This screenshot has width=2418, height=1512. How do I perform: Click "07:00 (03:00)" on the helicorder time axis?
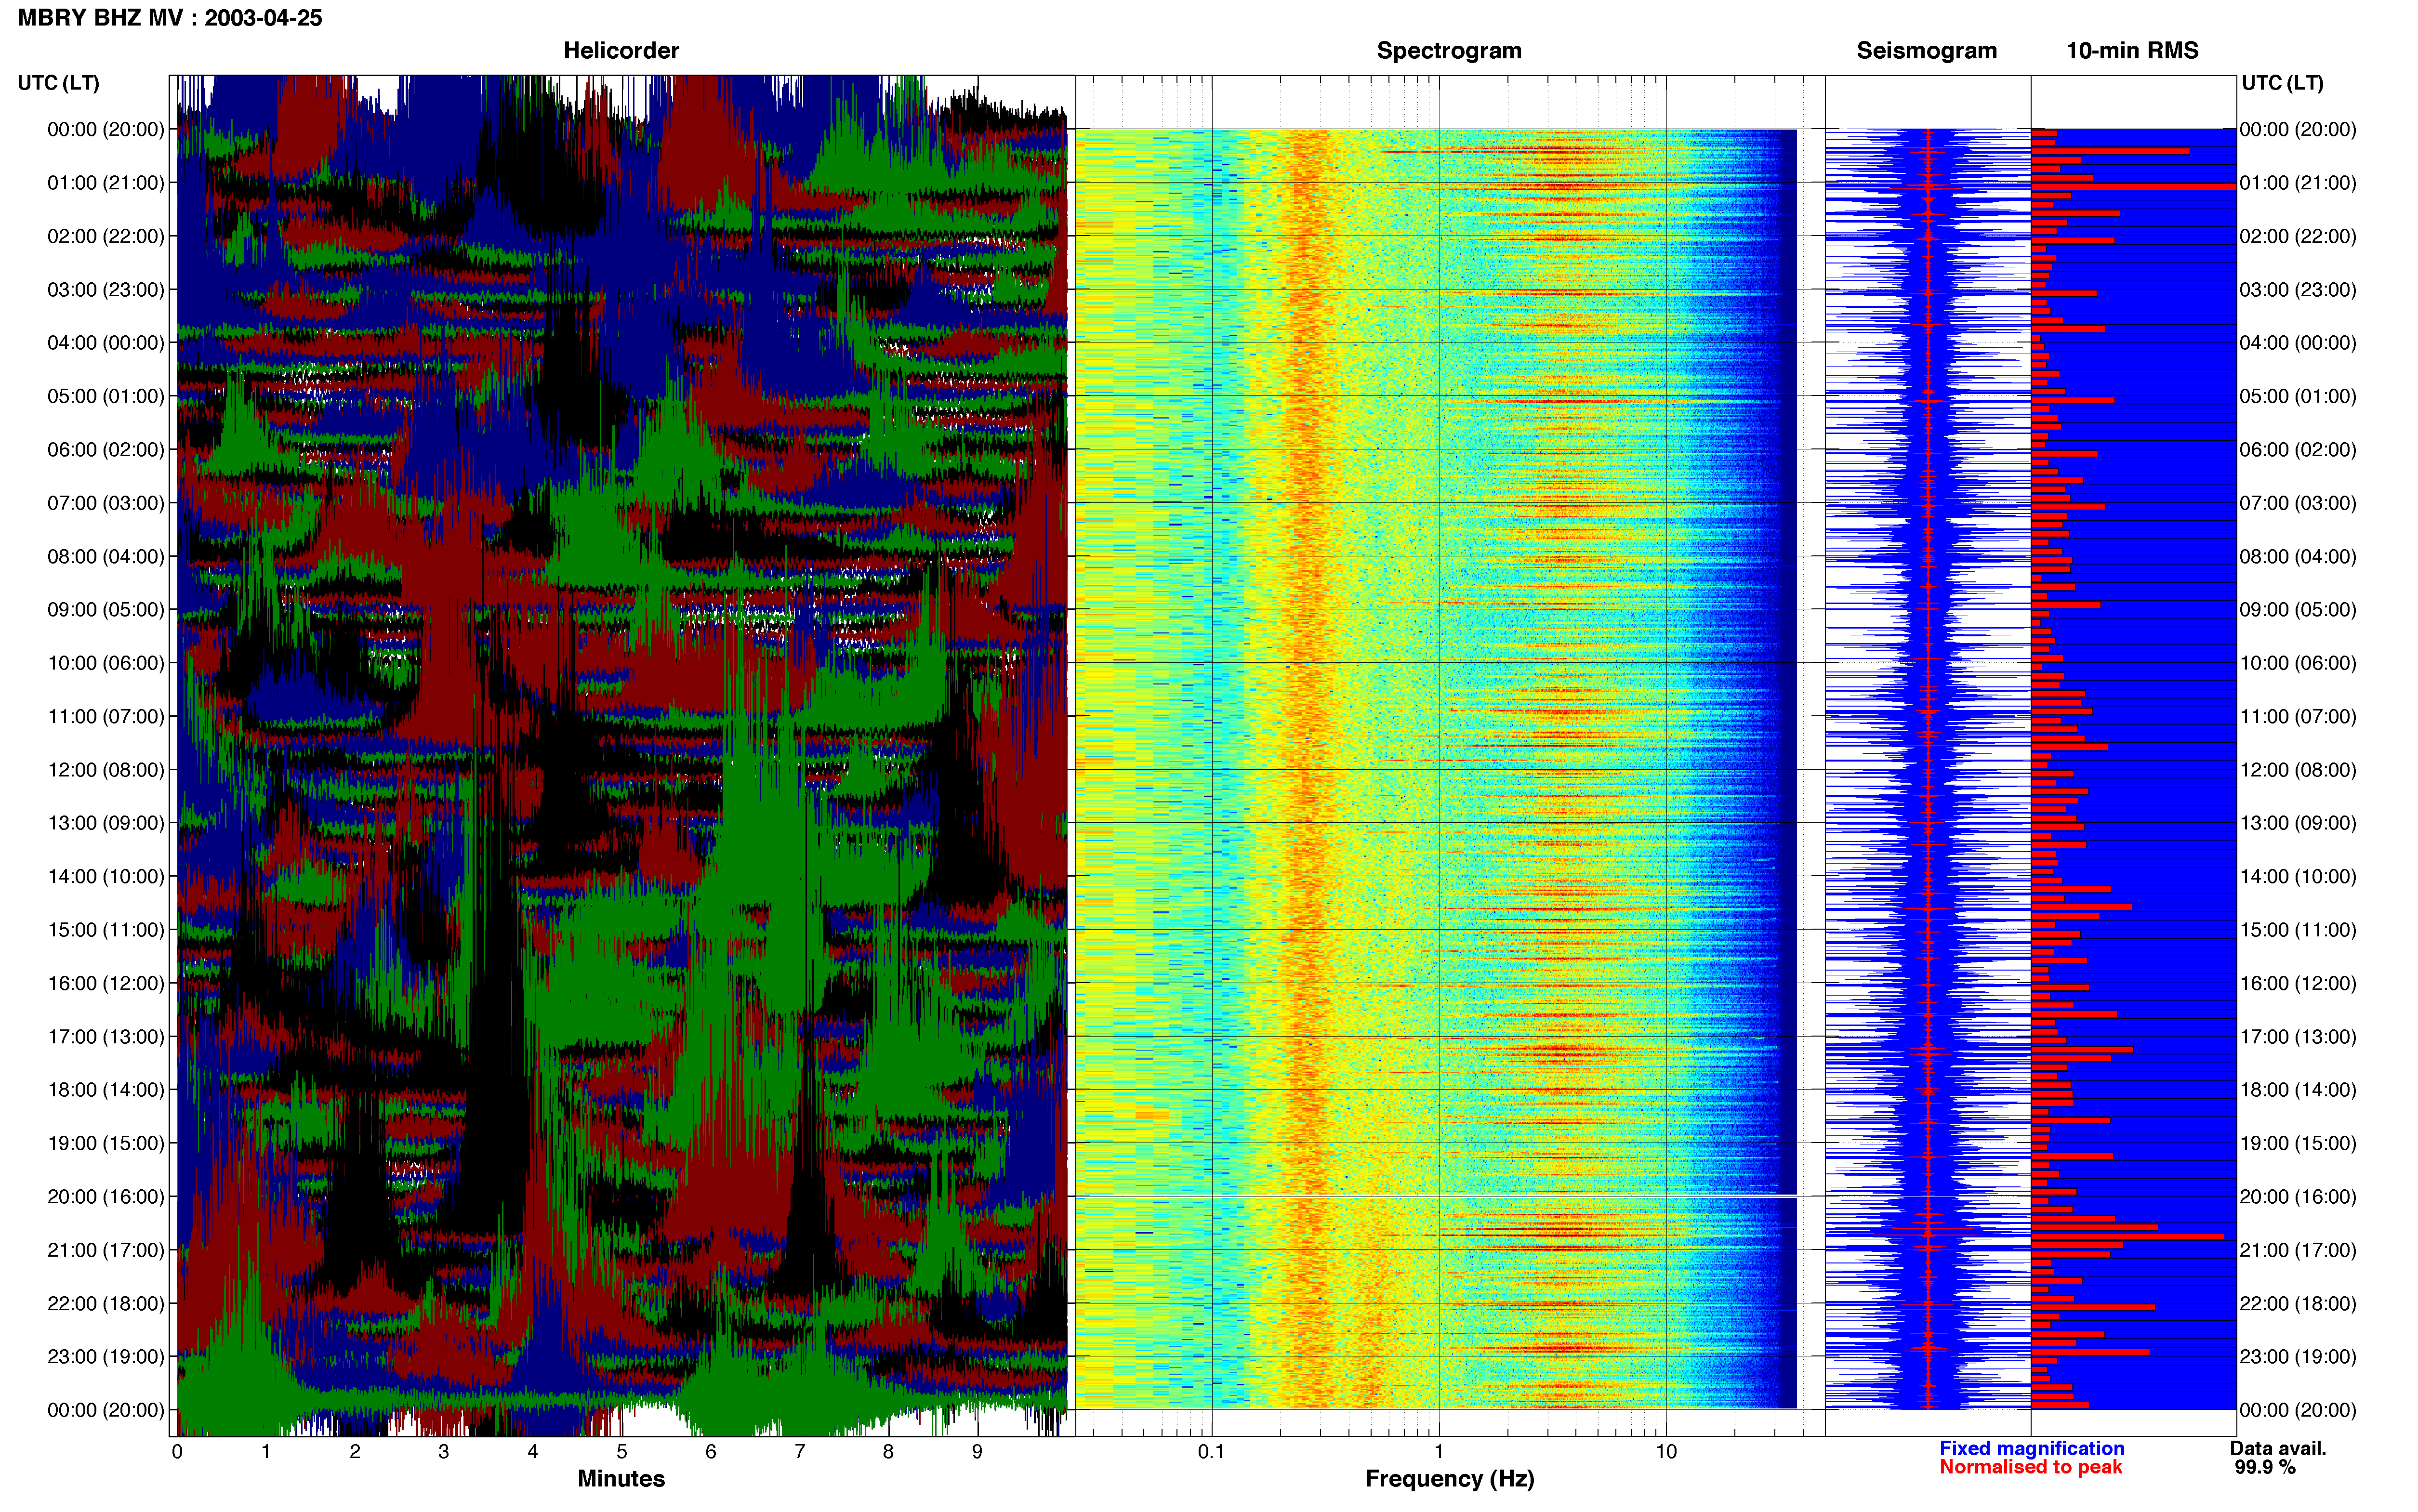(x=106, y=503)
